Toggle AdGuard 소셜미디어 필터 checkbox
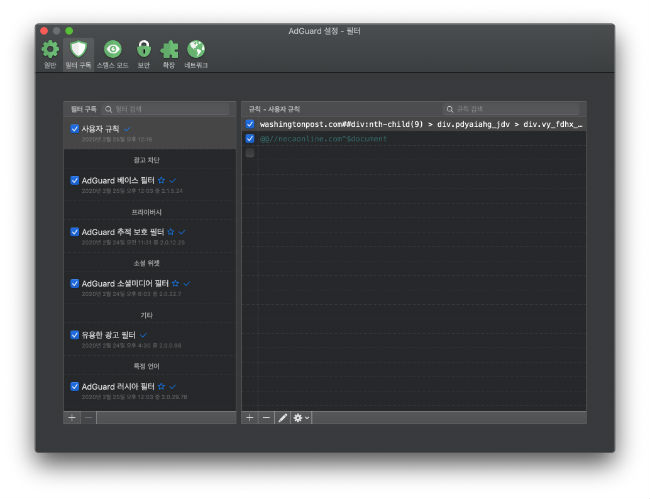The height and width of the screenshot is (499, 650). tap(75, 283)
